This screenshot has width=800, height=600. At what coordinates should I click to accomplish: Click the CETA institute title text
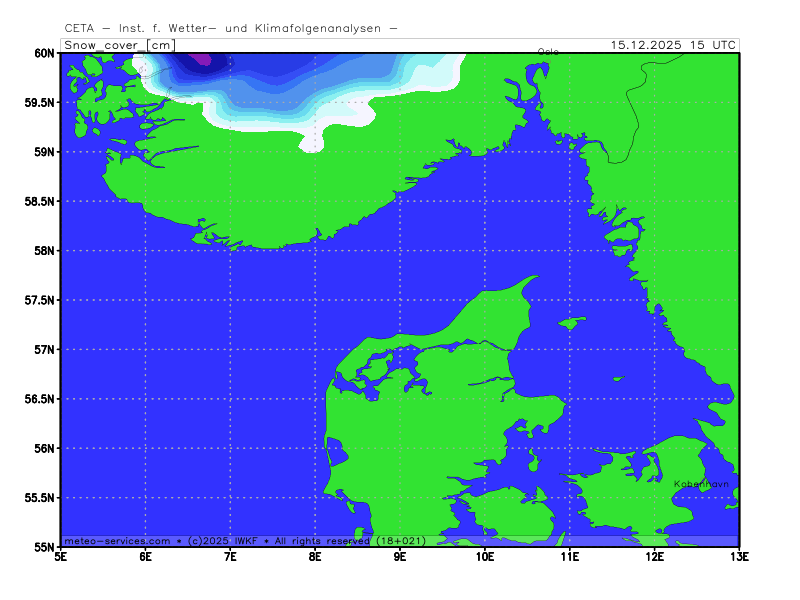[230, 28]
